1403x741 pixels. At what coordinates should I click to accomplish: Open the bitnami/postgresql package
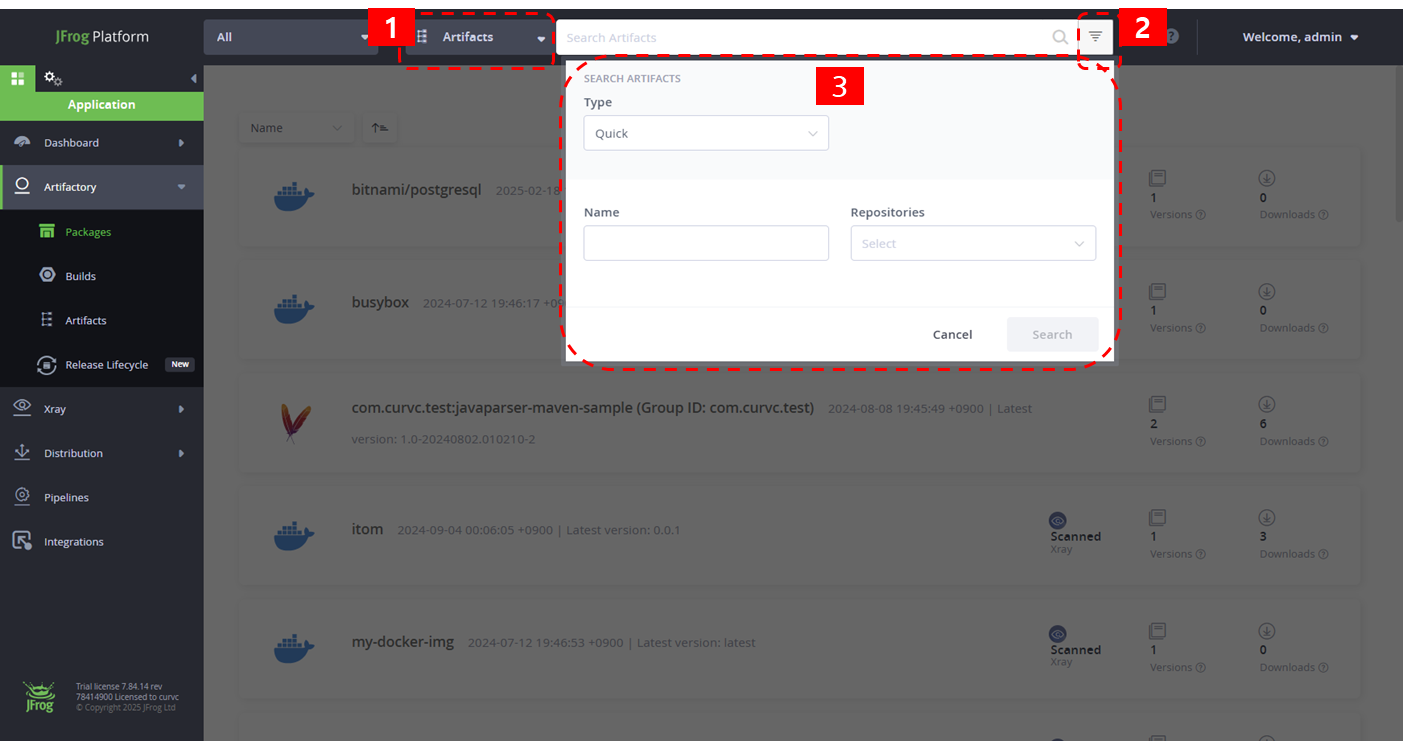[416, 189]
